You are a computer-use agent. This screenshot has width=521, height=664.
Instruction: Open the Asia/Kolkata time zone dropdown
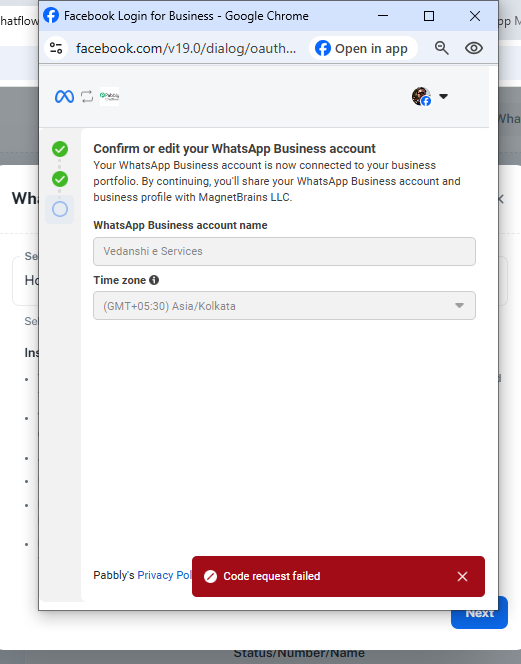(x=284, y=306)
